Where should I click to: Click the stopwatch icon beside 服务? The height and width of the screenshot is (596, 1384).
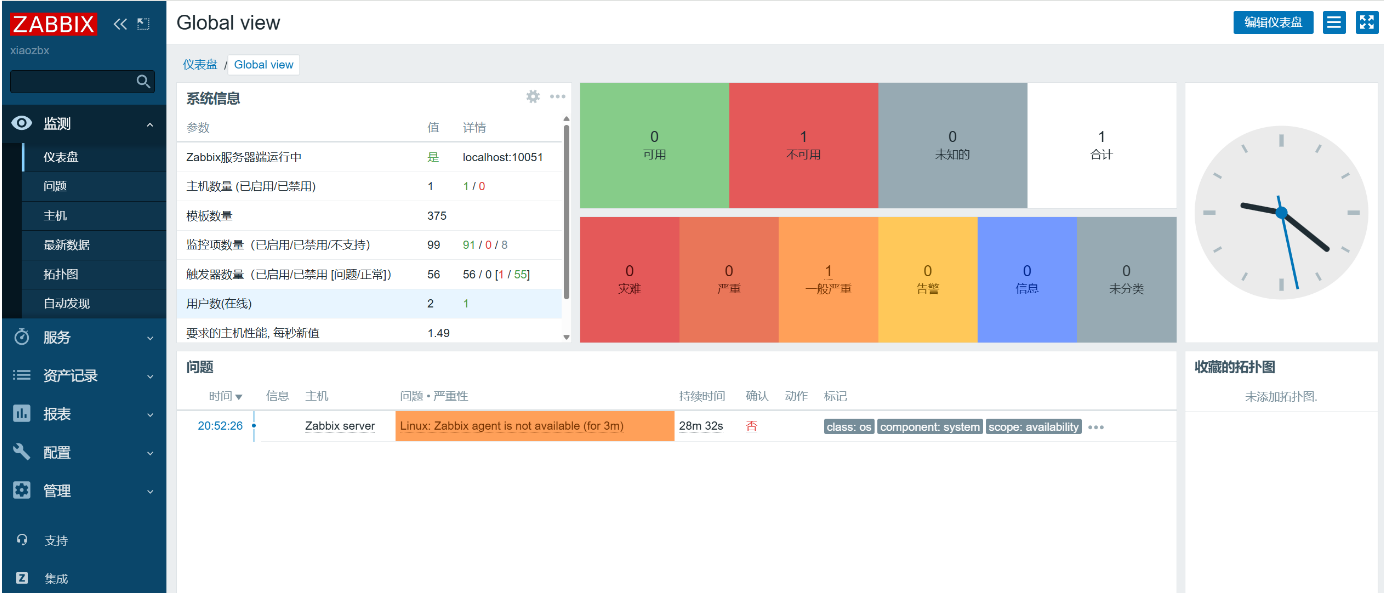22,338
